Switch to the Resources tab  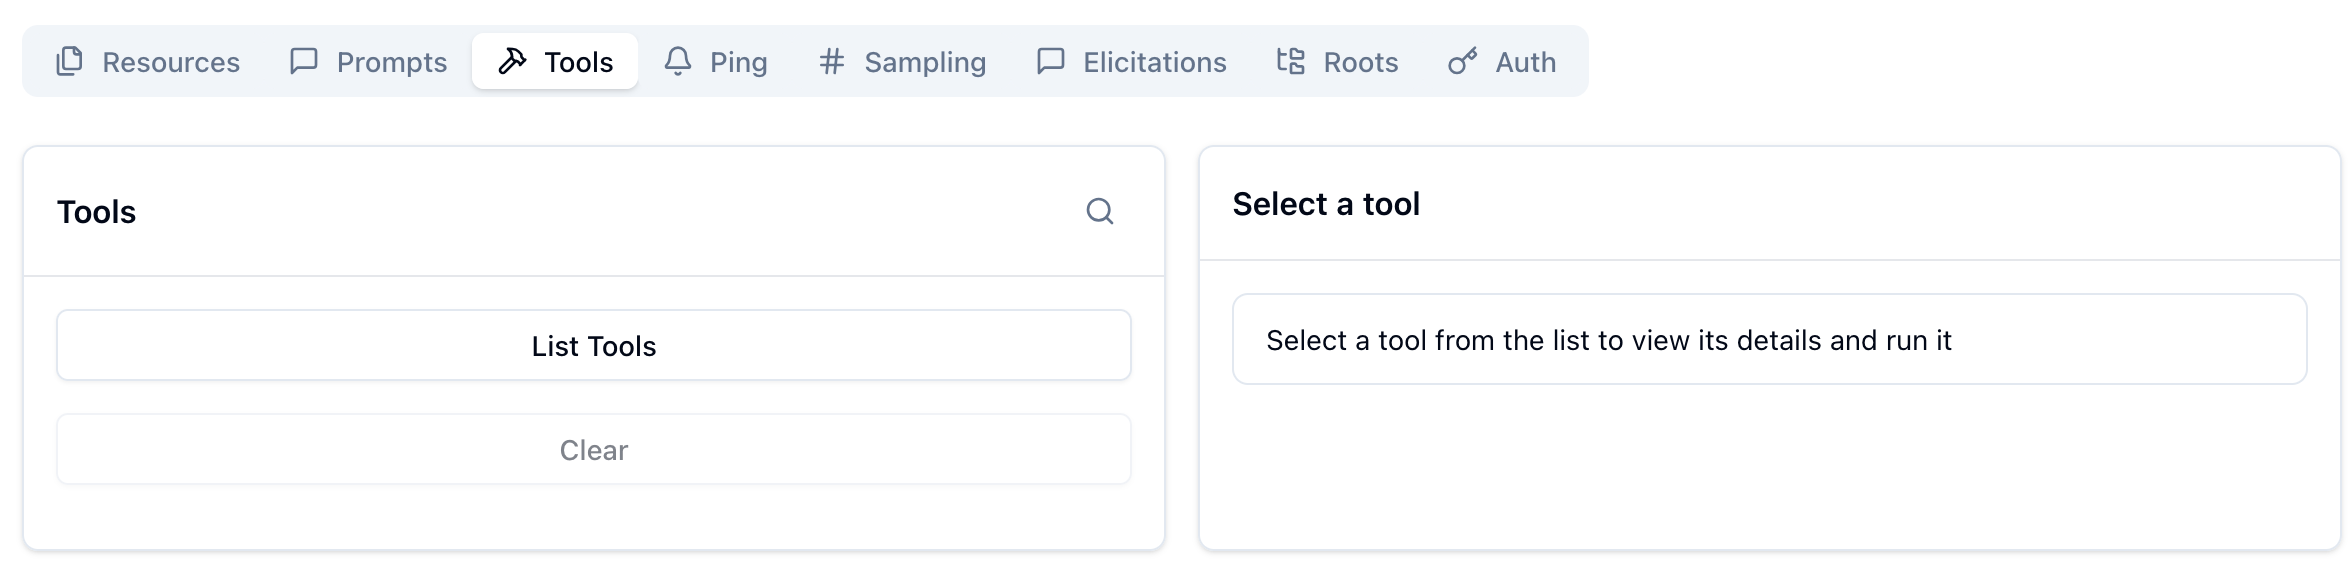pyautogui.click(x=147, y=61)
